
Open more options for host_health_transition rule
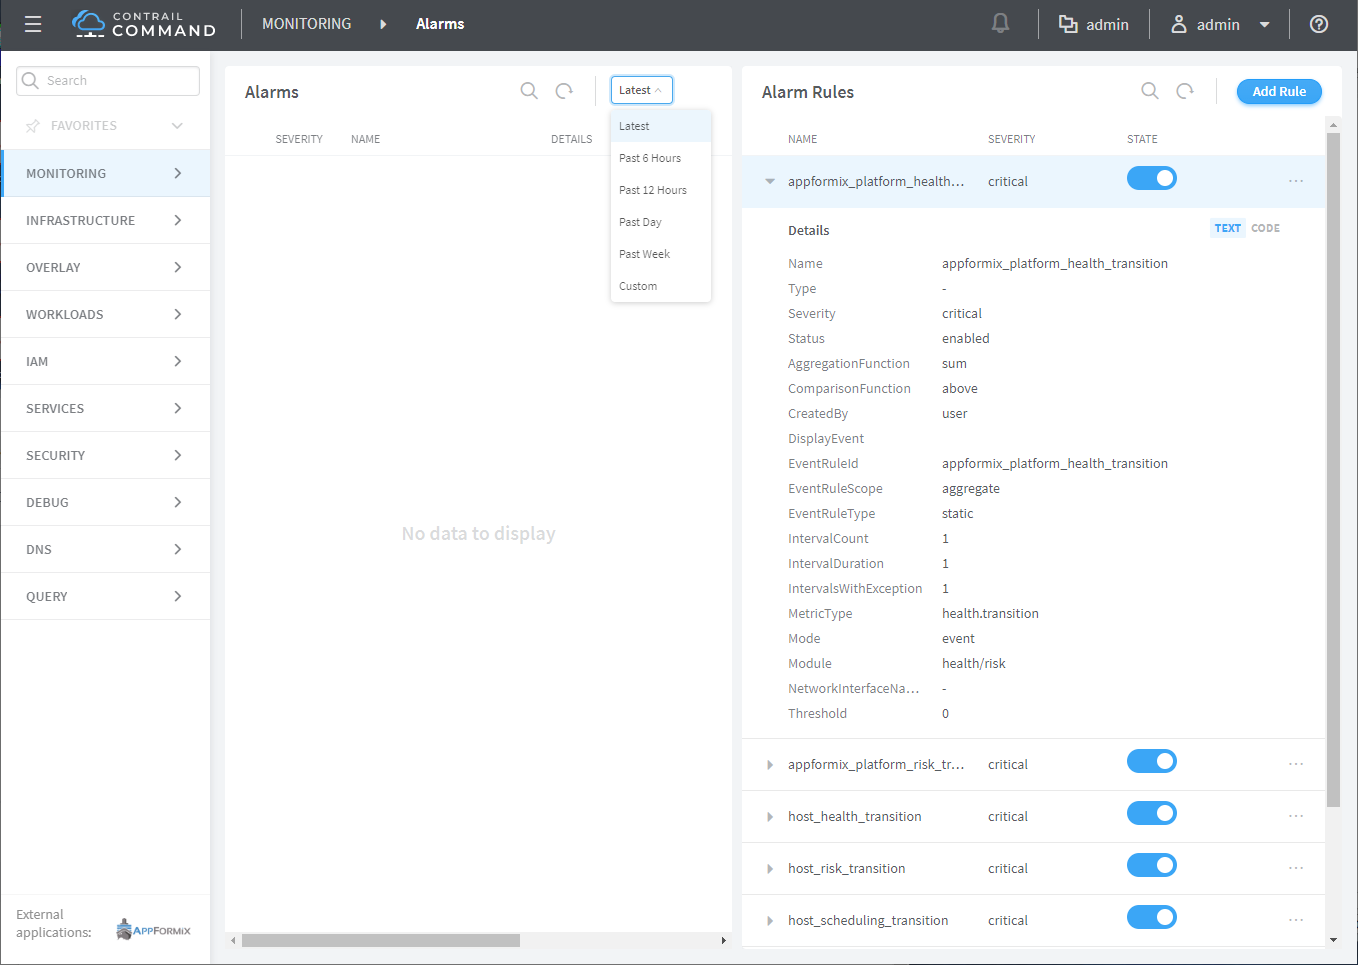tap(1296, 816)
